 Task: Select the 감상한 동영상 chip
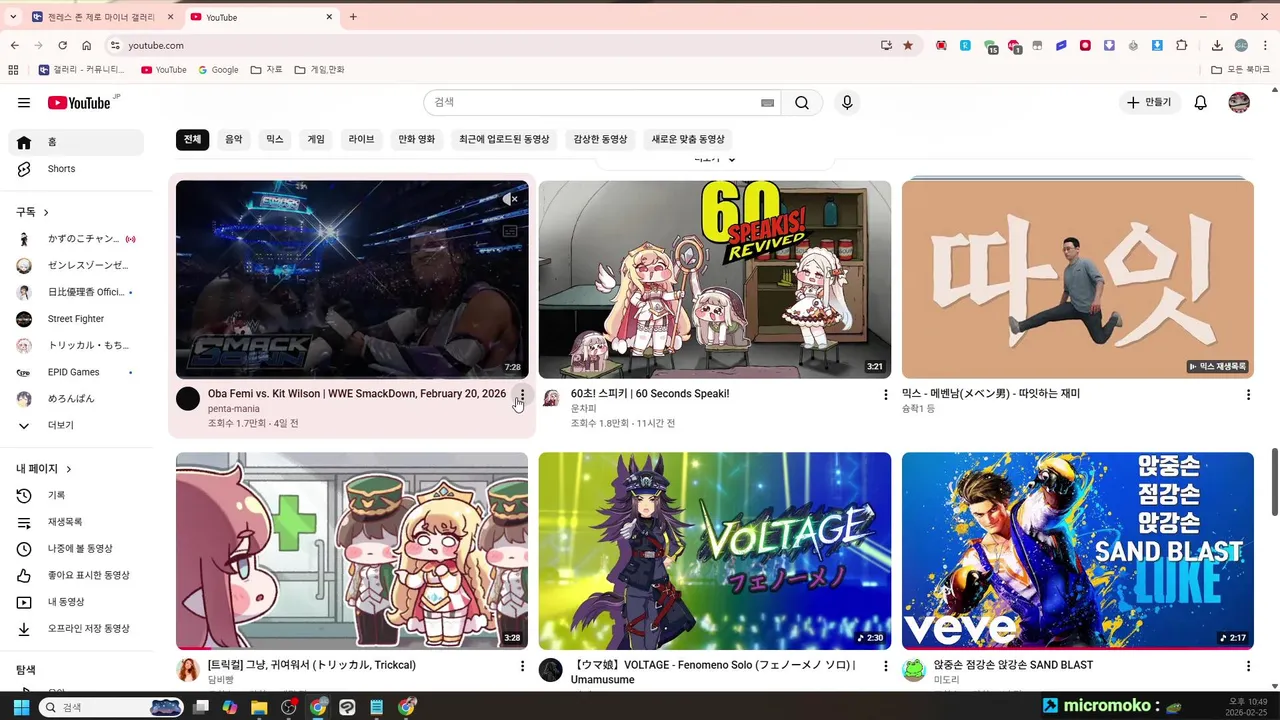(600, 139)
